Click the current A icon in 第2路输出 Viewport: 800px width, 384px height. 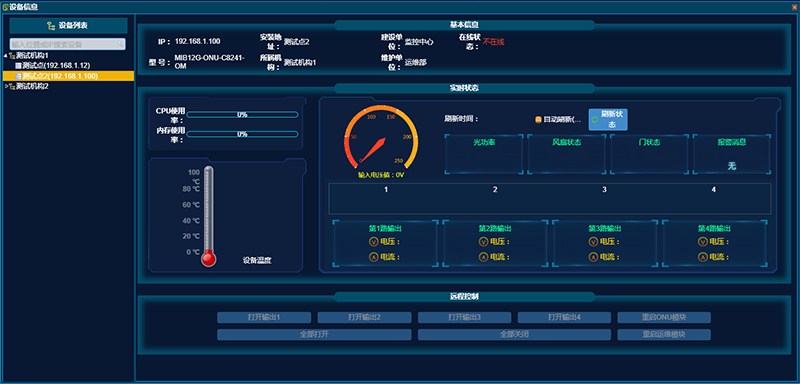[x=483, y=257]
